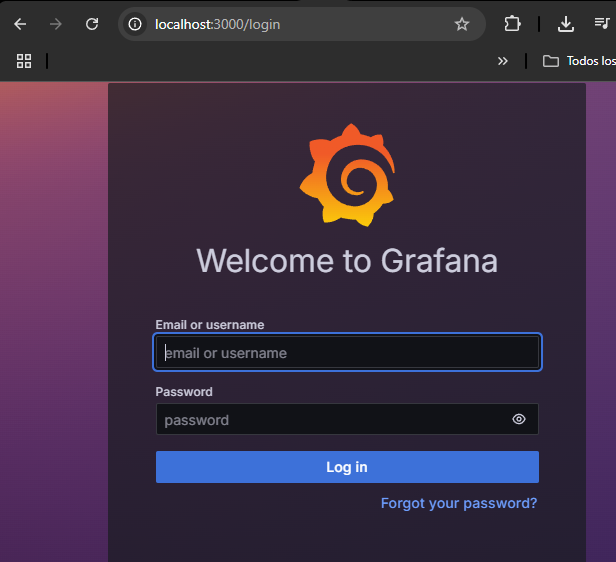616x562 pixels.
Task: Select the localhost:3000/login address bar
Action: (x=300, y=24)
